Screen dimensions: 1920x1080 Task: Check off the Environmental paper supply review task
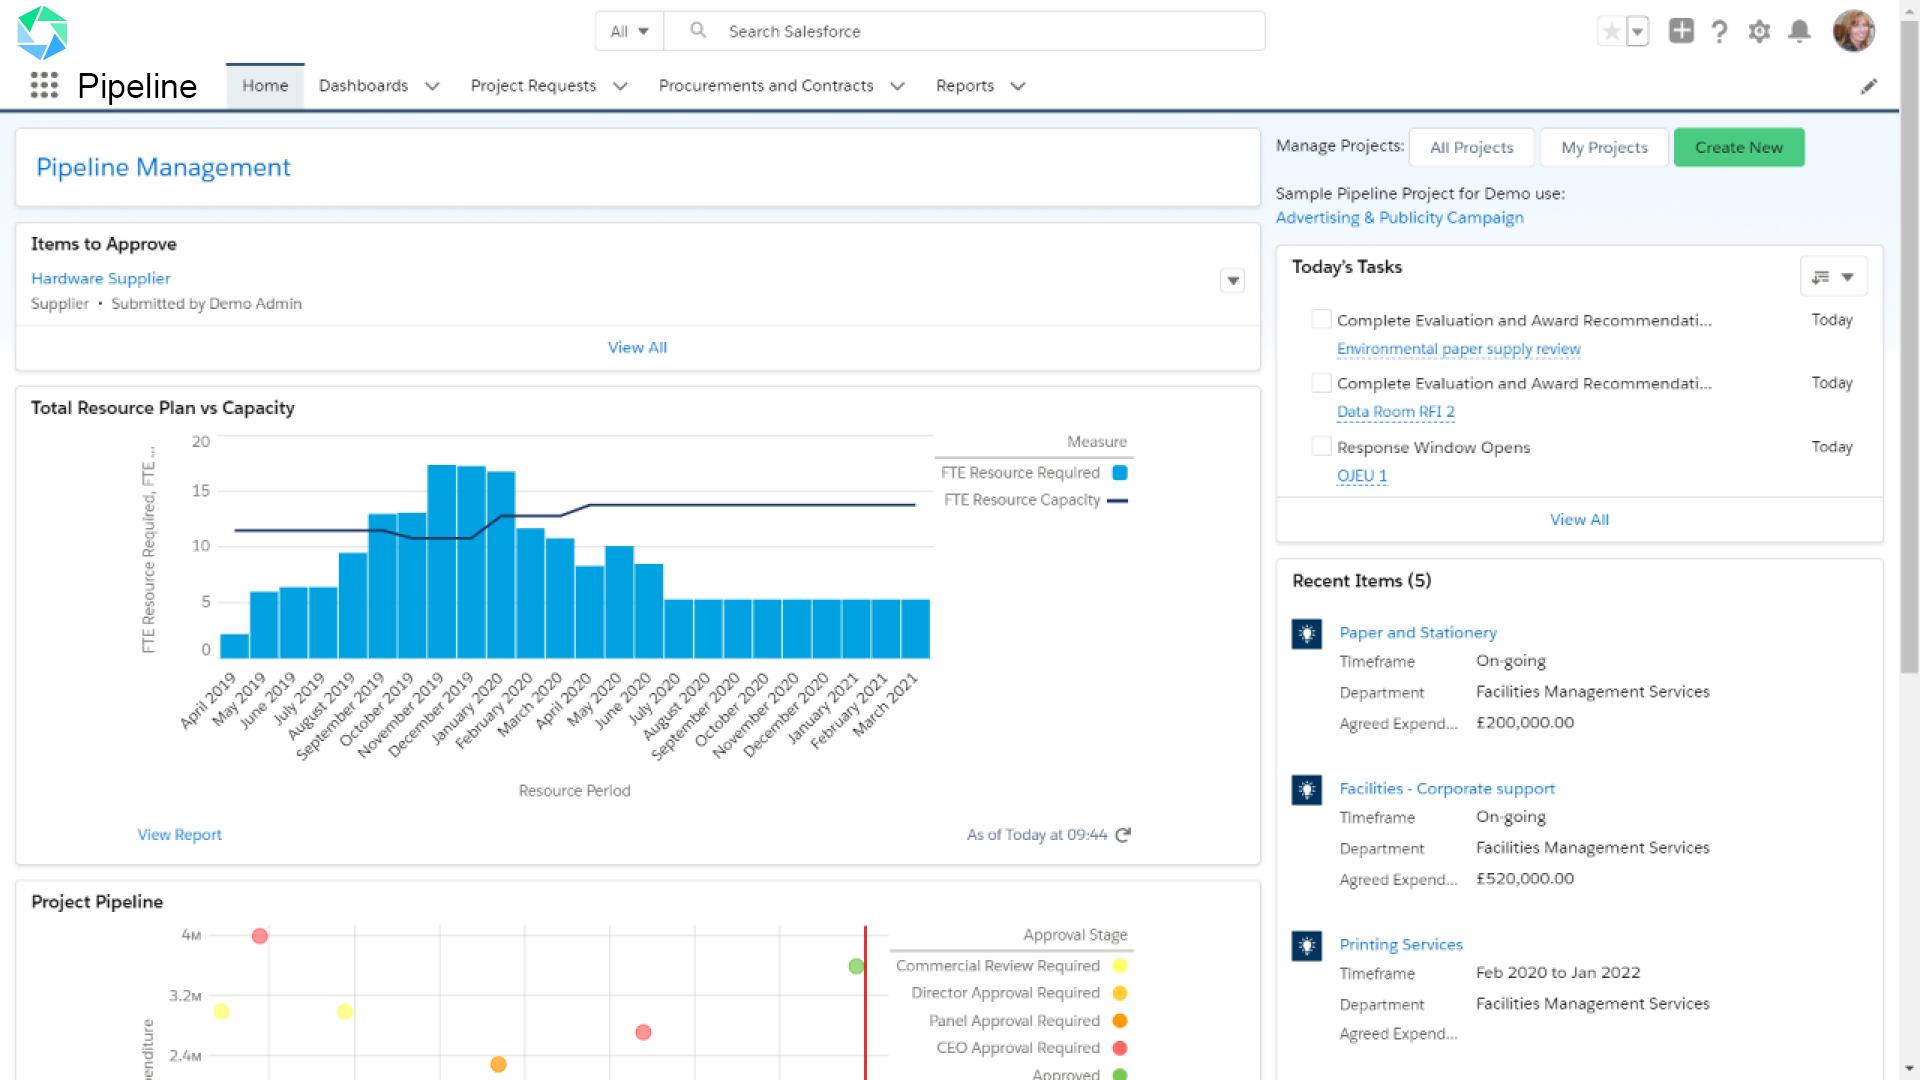pyautogui.click(x=1321, y=318)
